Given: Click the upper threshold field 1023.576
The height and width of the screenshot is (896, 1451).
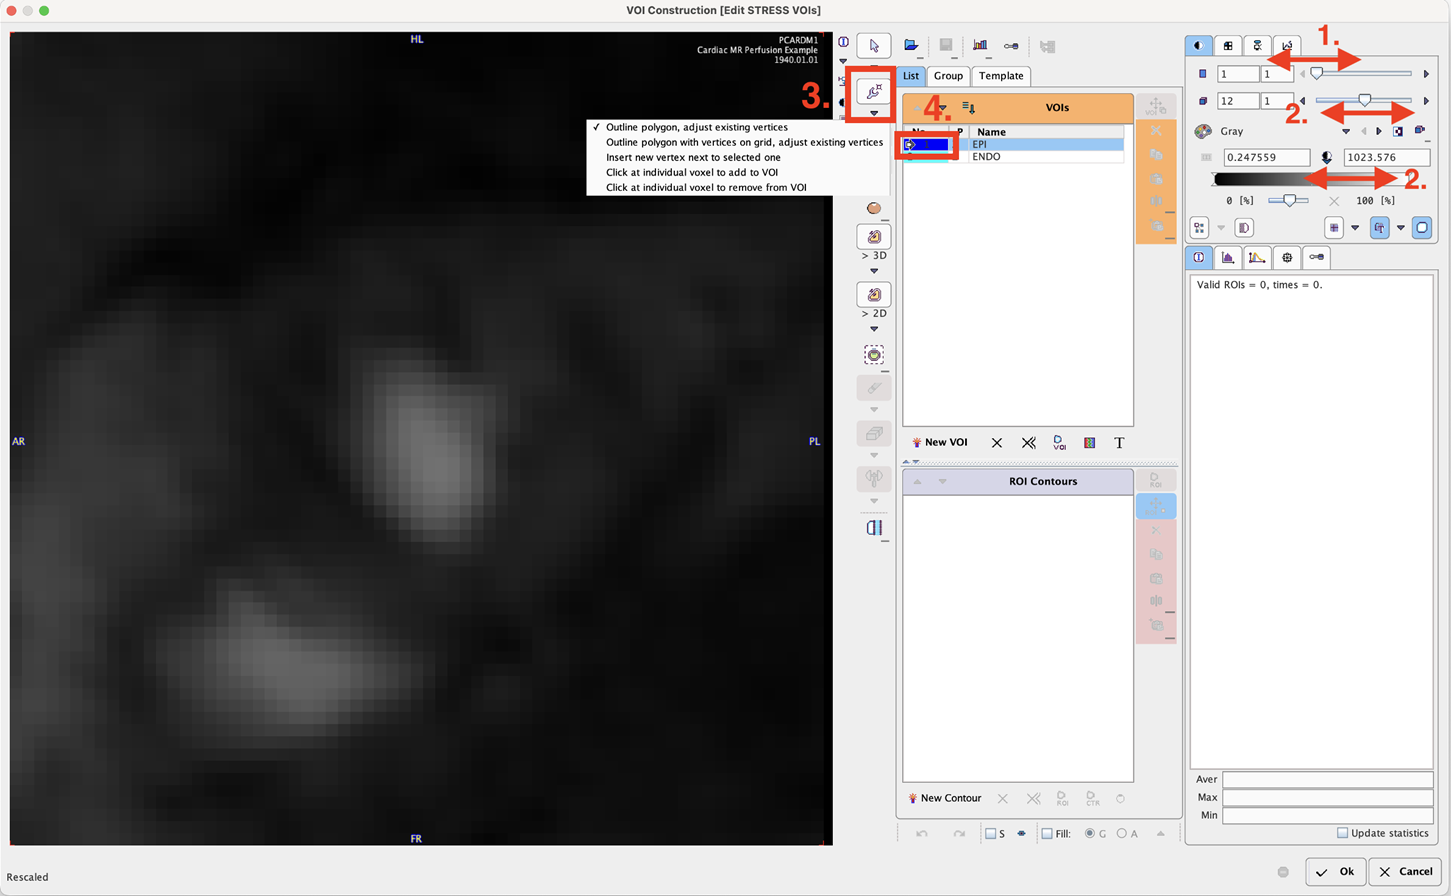Looking at the screenshot, I should click(x=1387, y=157).
